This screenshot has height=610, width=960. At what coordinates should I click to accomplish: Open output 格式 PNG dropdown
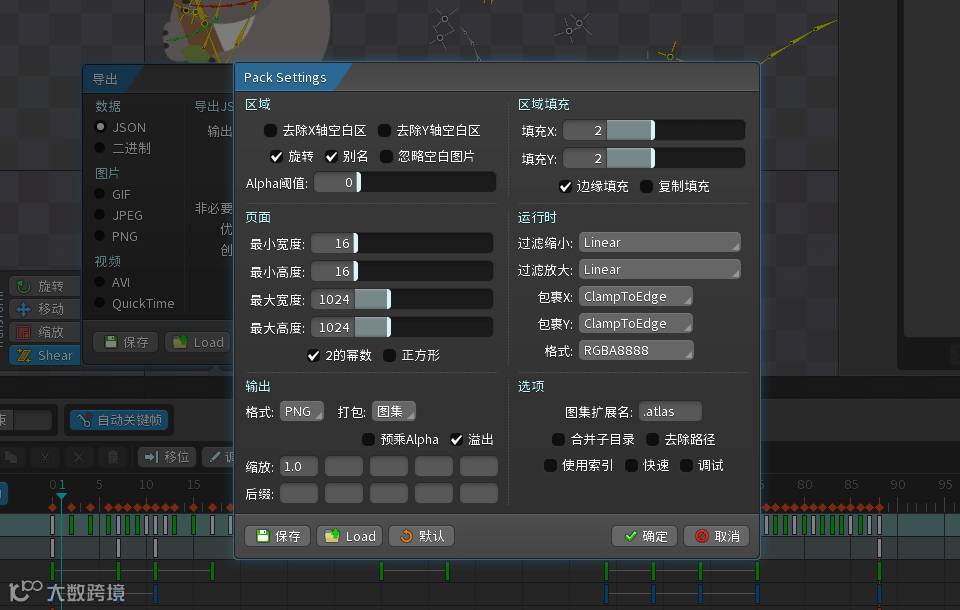coord(302,412)
